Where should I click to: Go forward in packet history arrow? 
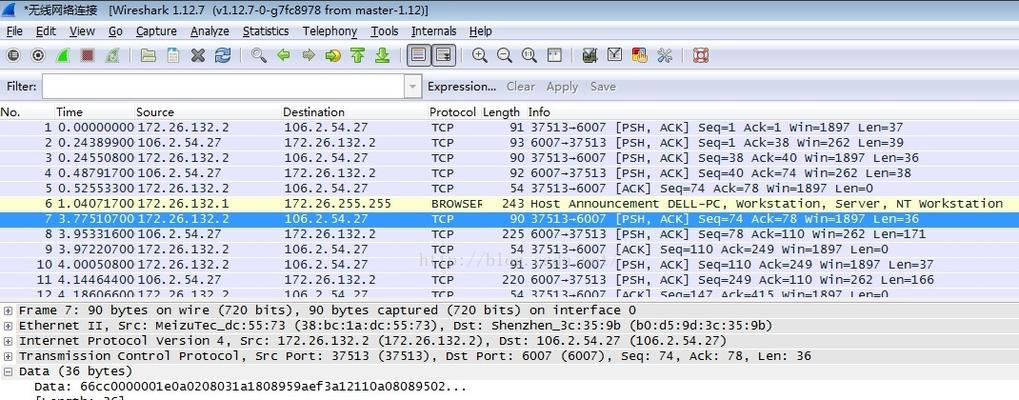pos(308,56)
